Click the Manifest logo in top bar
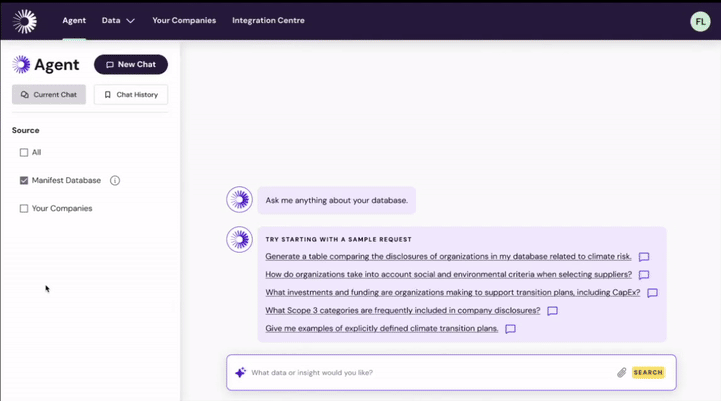Image resolution: width=721 pixels, height=401 pixels. 24,20
